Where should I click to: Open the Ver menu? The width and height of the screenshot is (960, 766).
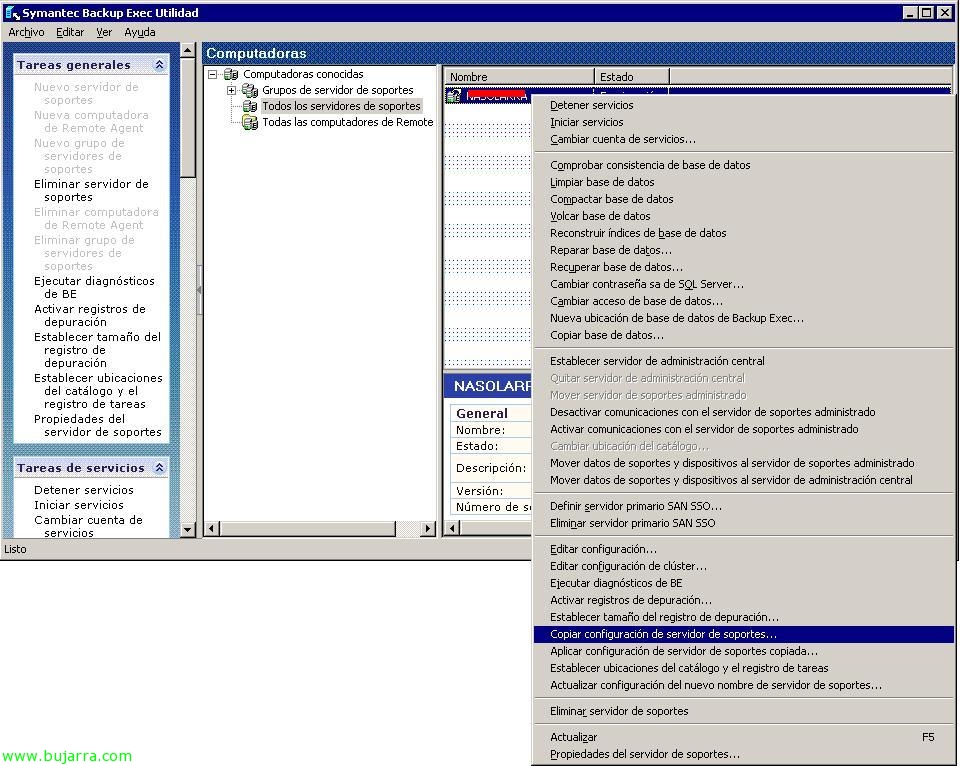coord(104,32)
